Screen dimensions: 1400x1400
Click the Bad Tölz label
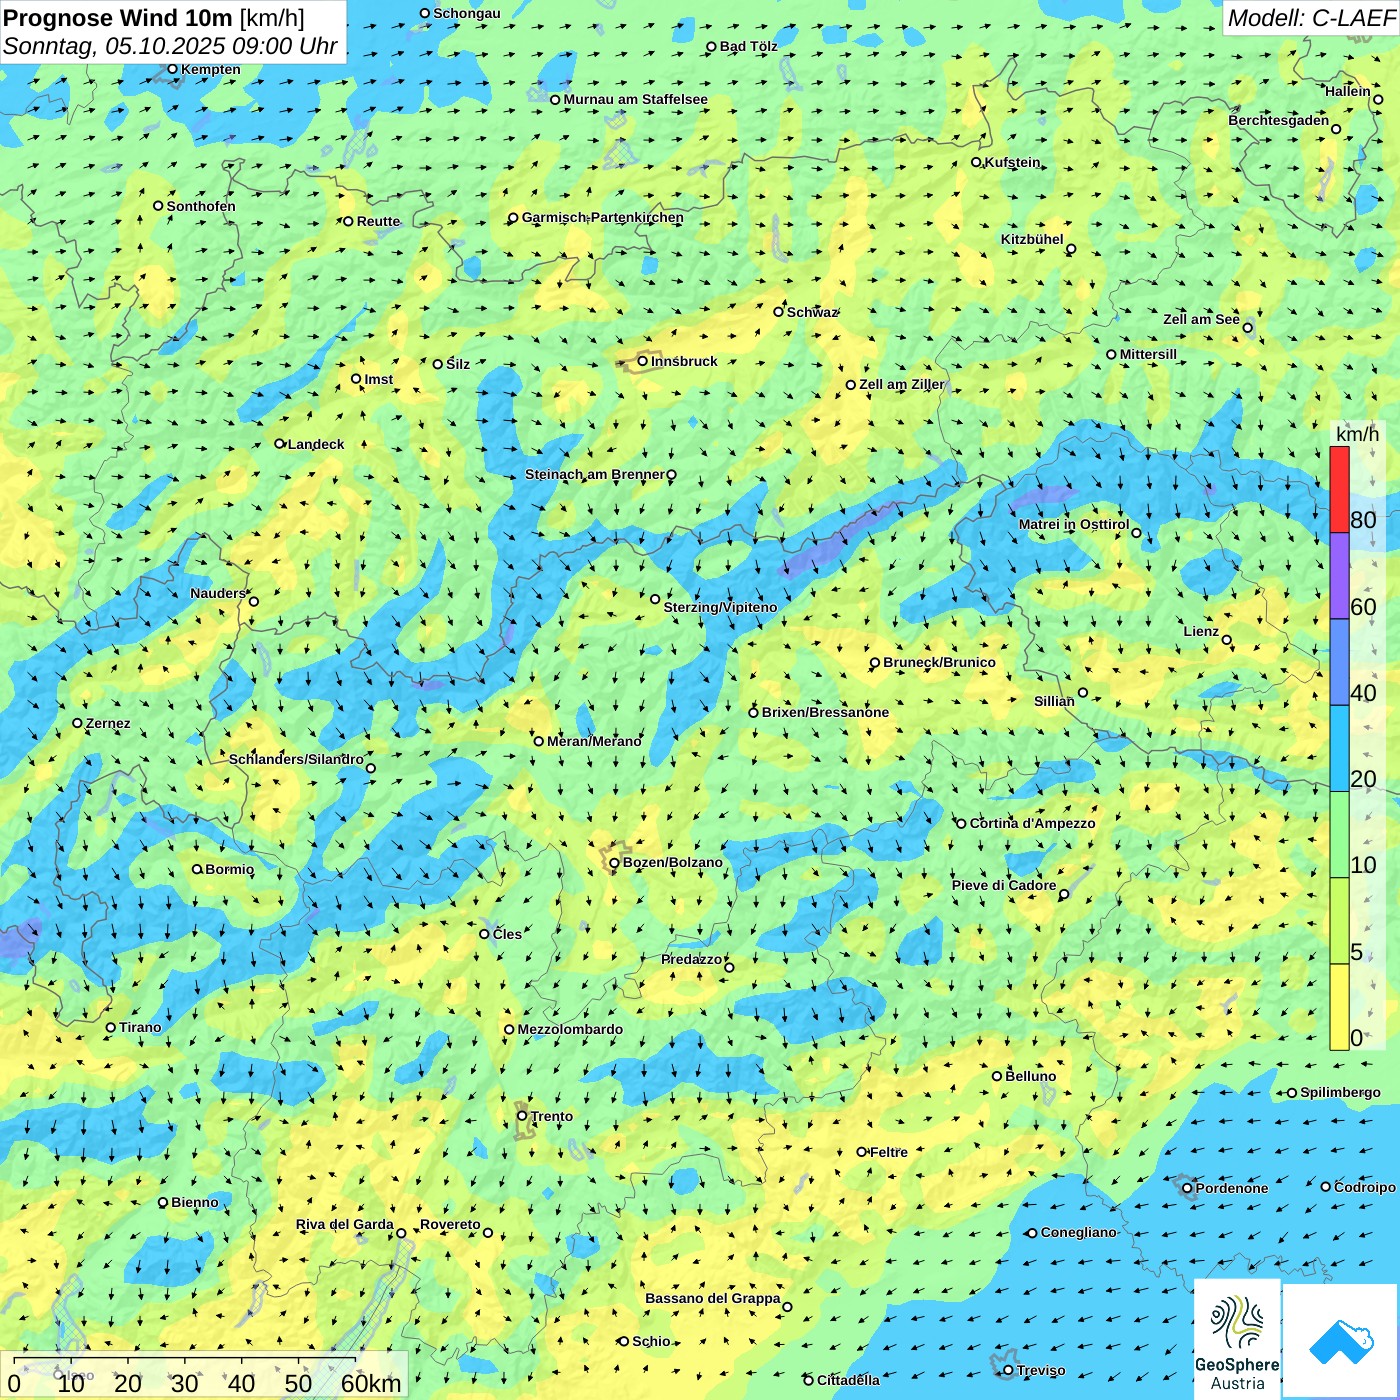coord(748,46)
